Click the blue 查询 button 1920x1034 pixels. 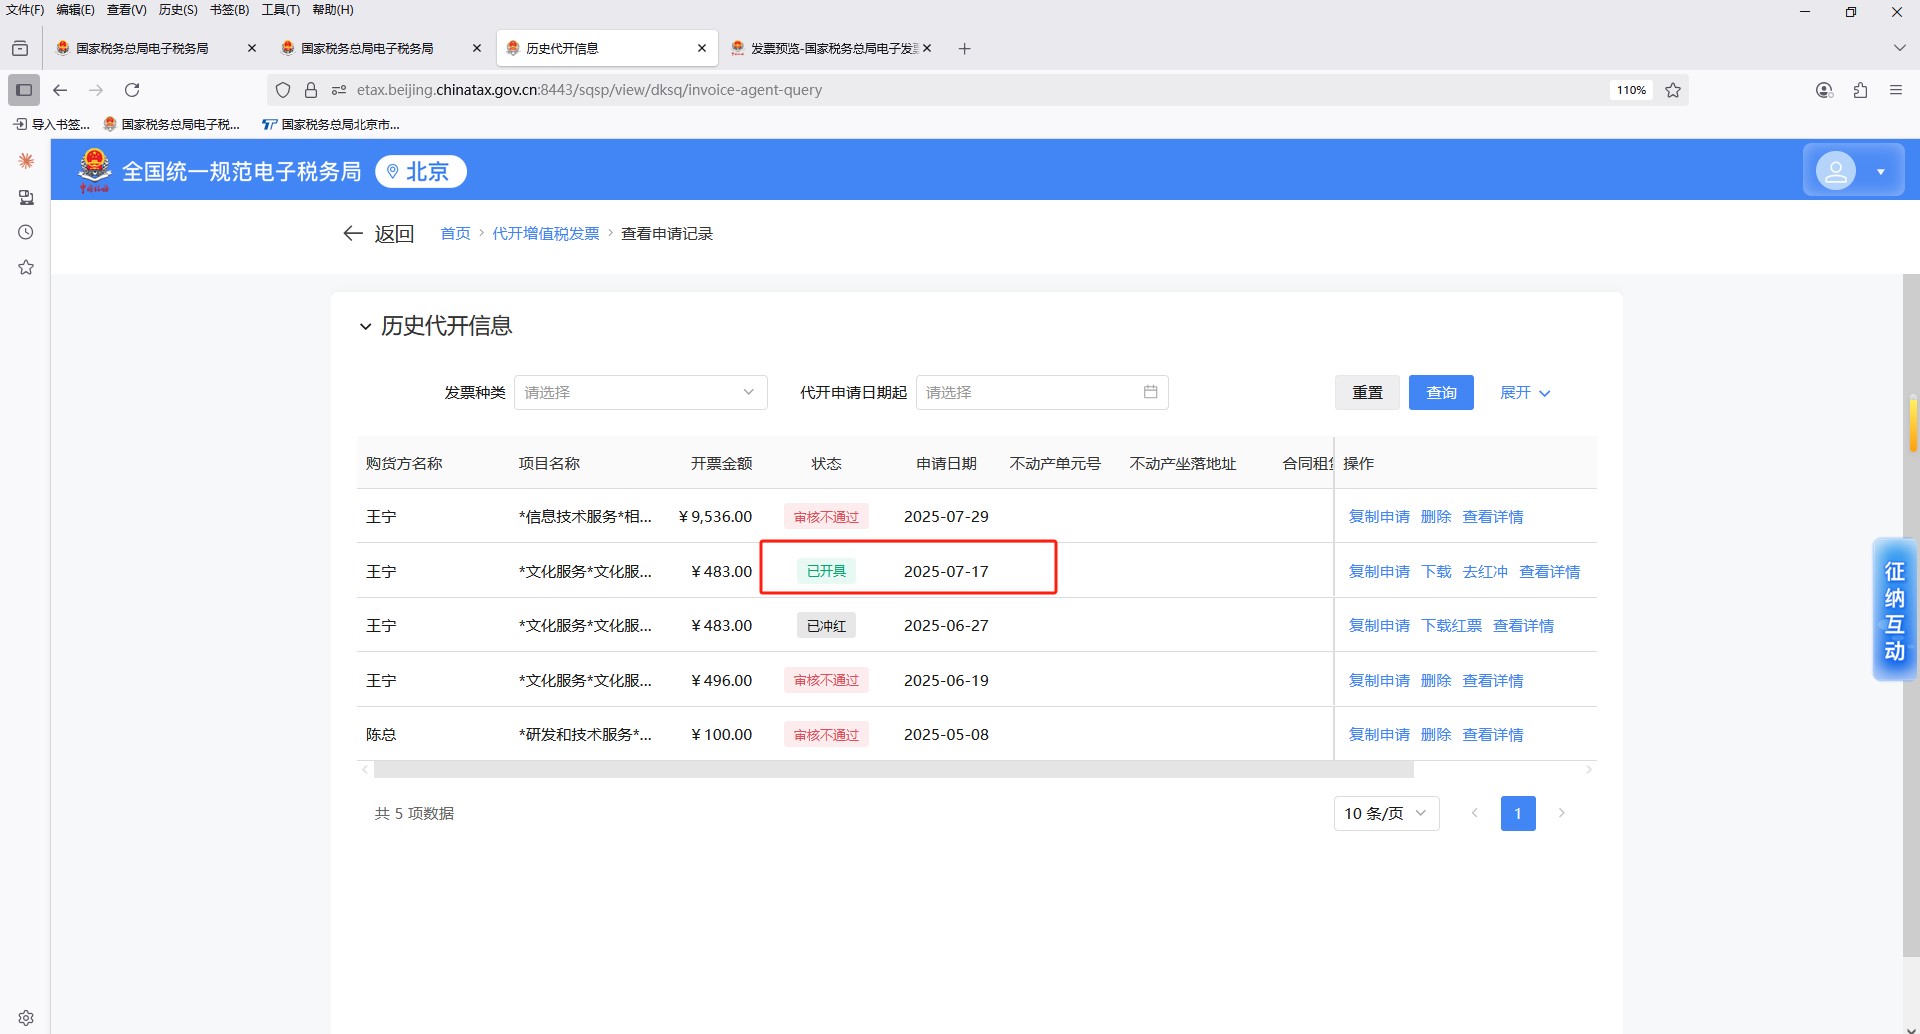[1440, 393]
